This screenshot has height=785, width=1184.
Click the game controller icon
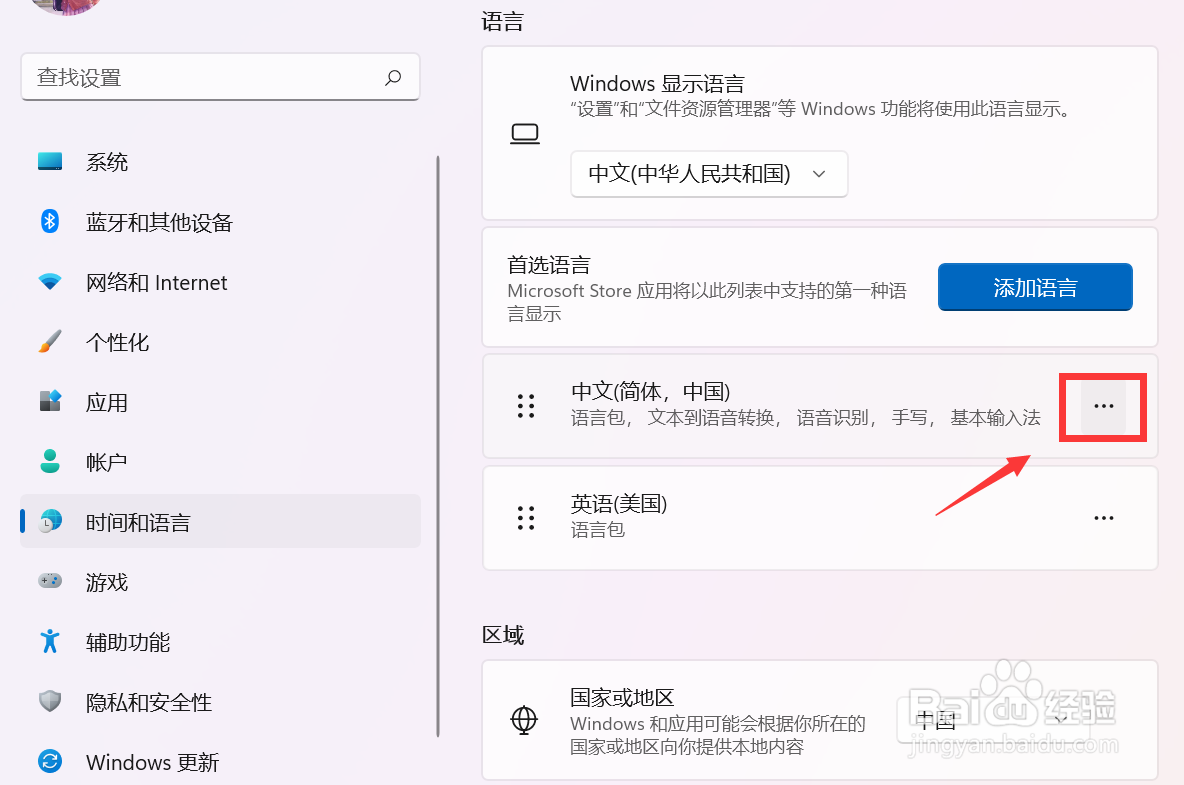tap(50, 580)
